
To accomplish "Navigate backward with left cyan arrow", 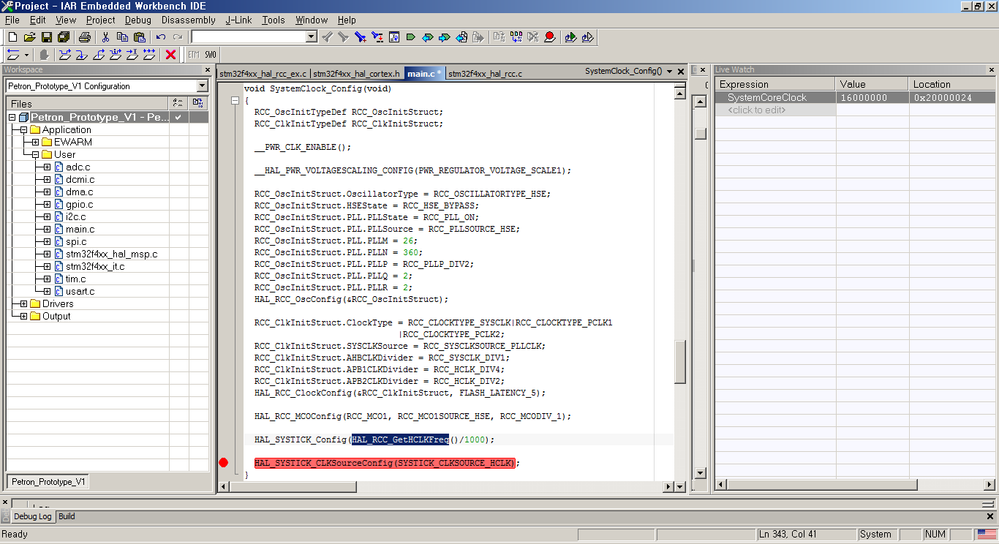I will (428, 37).
